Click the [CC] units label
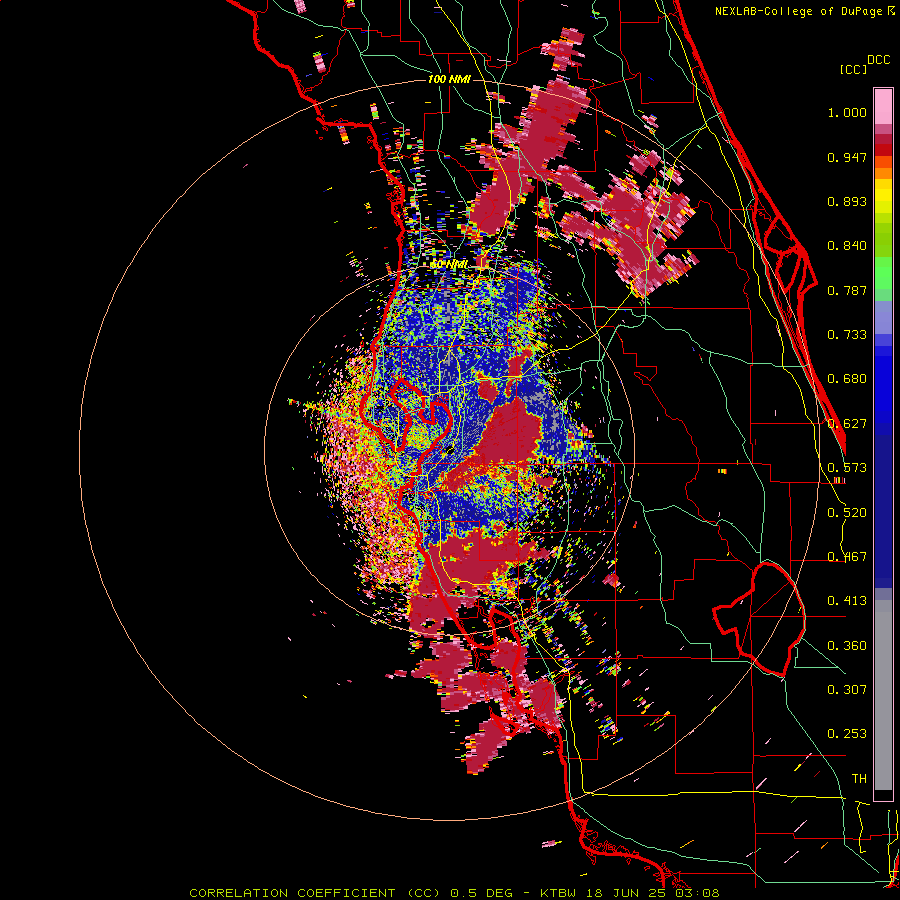This screenshot has height=900, width=900. (854, 69)
